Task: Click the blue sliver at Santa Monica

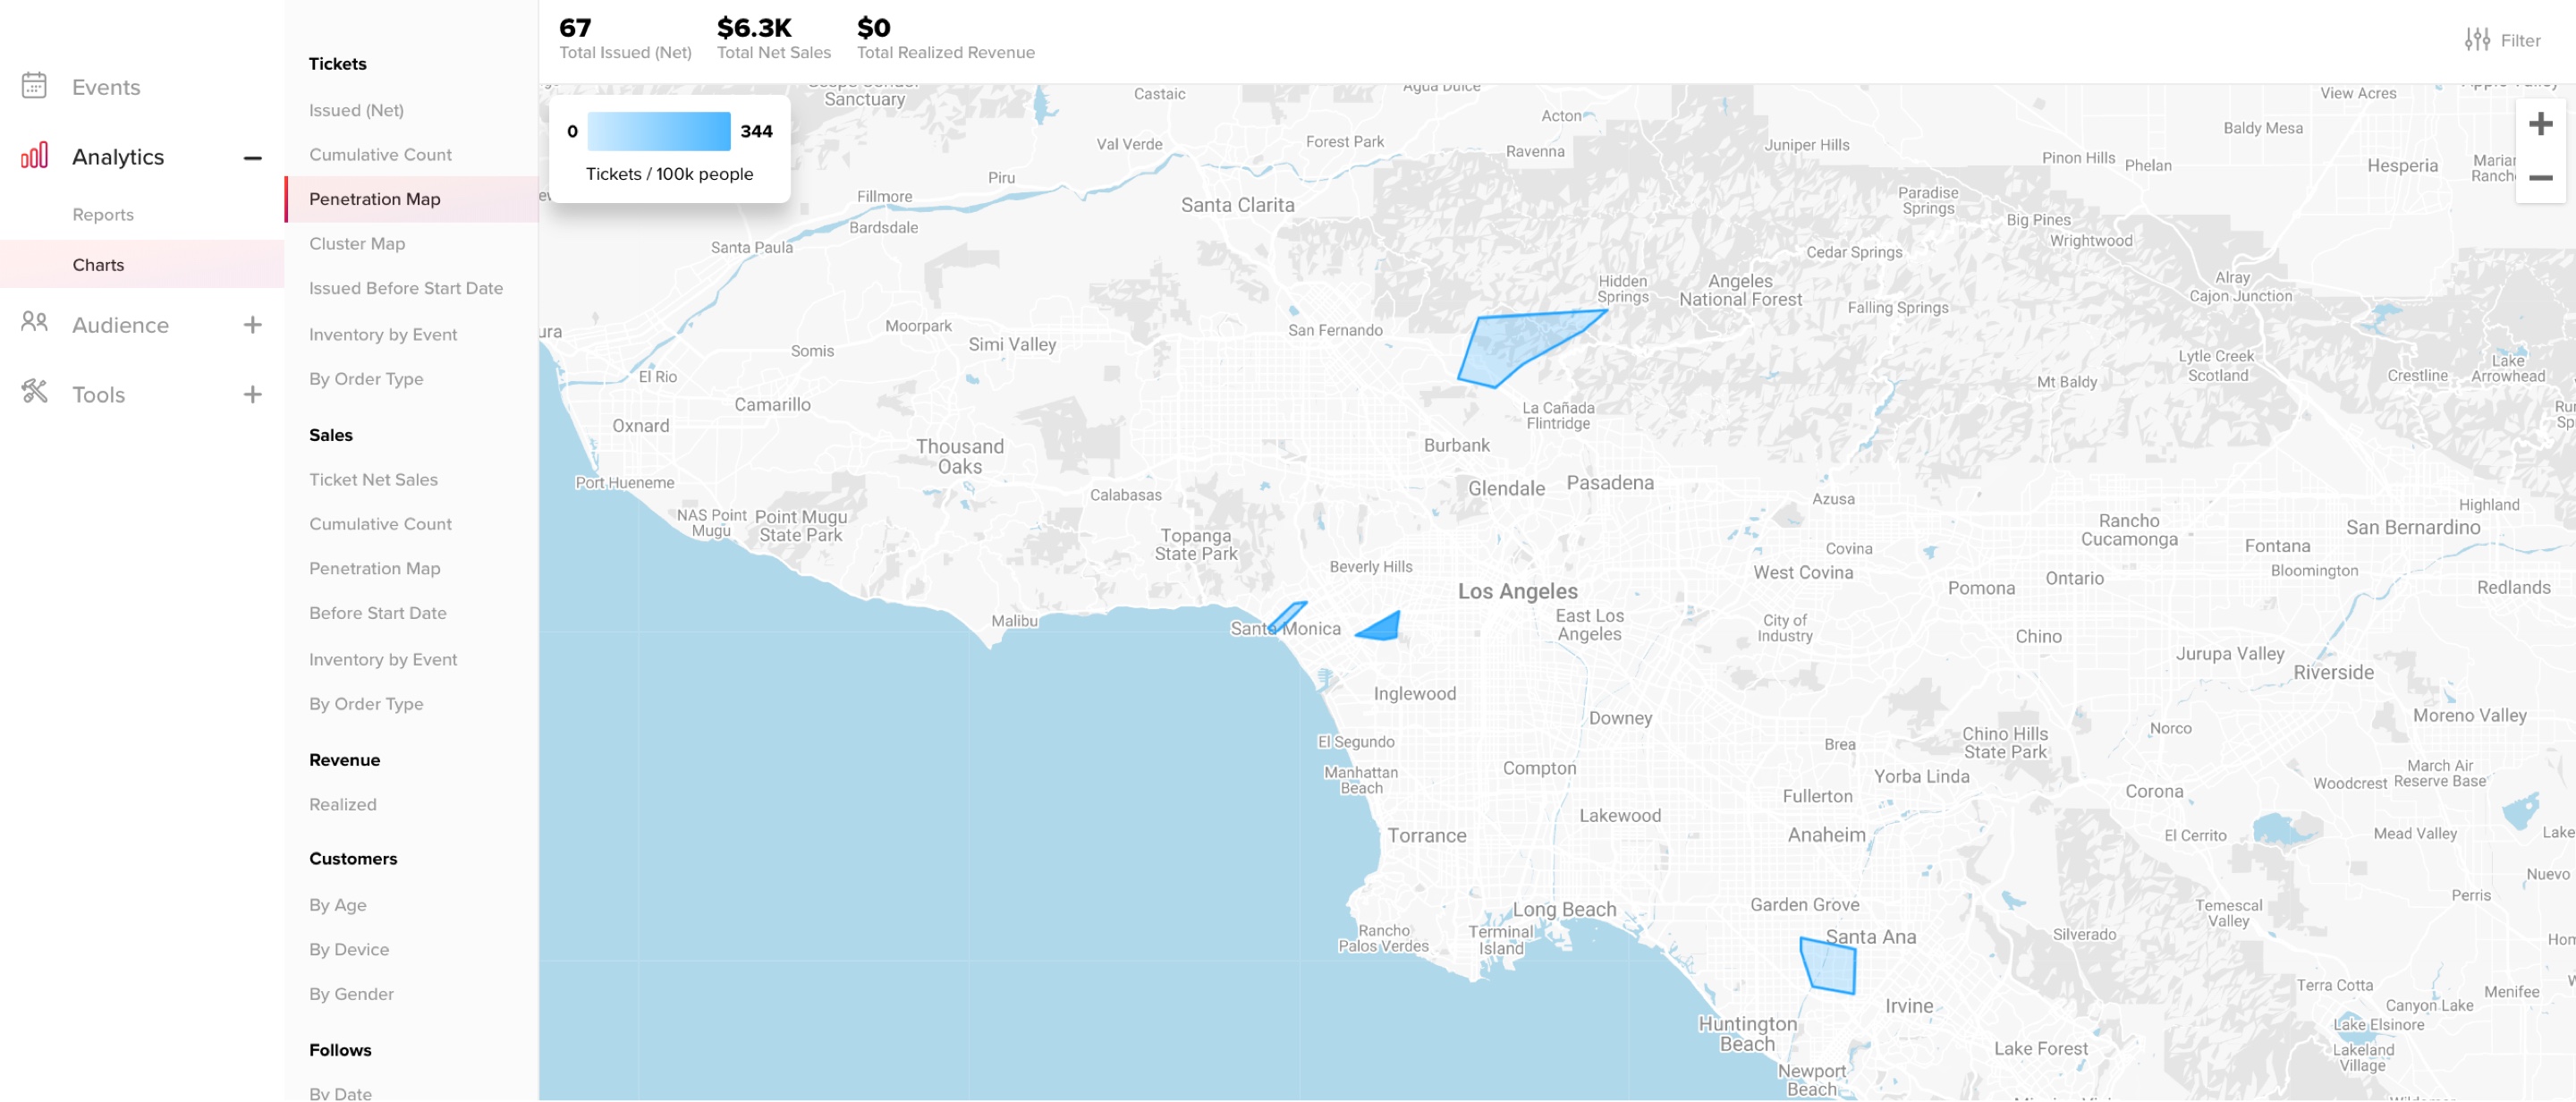Action: [x=1287, y=616]
